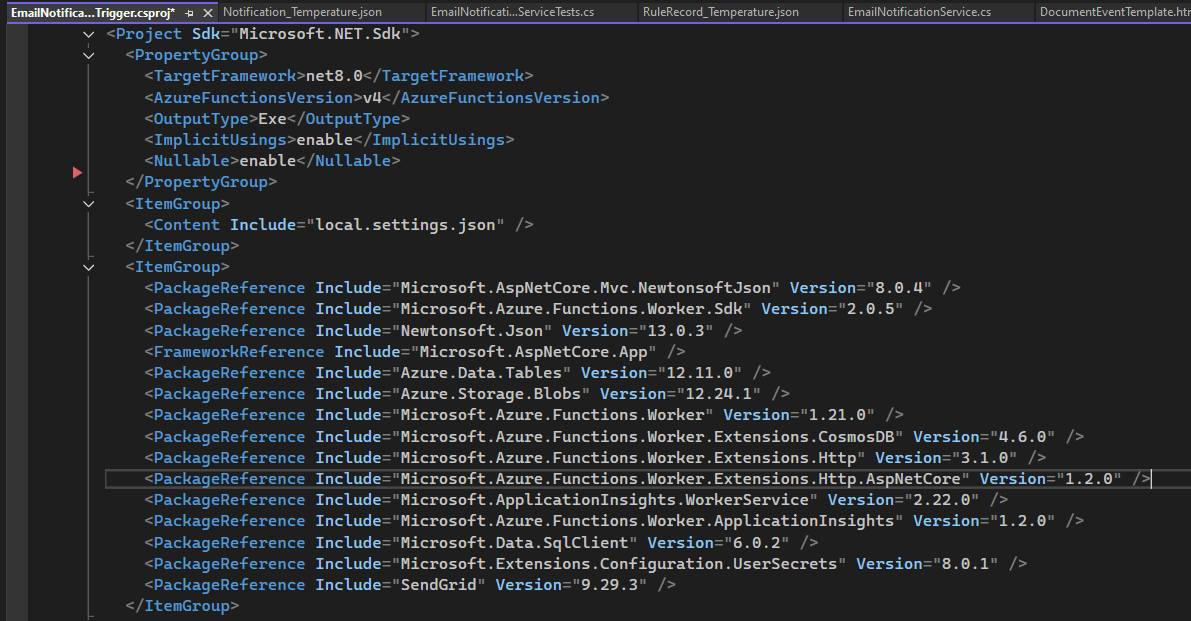The width and height of the screenshot is (1191, 621).
Task: Click version 8.0.4 of NewtonsoftJson package
Action: click(x=899, y=288)
